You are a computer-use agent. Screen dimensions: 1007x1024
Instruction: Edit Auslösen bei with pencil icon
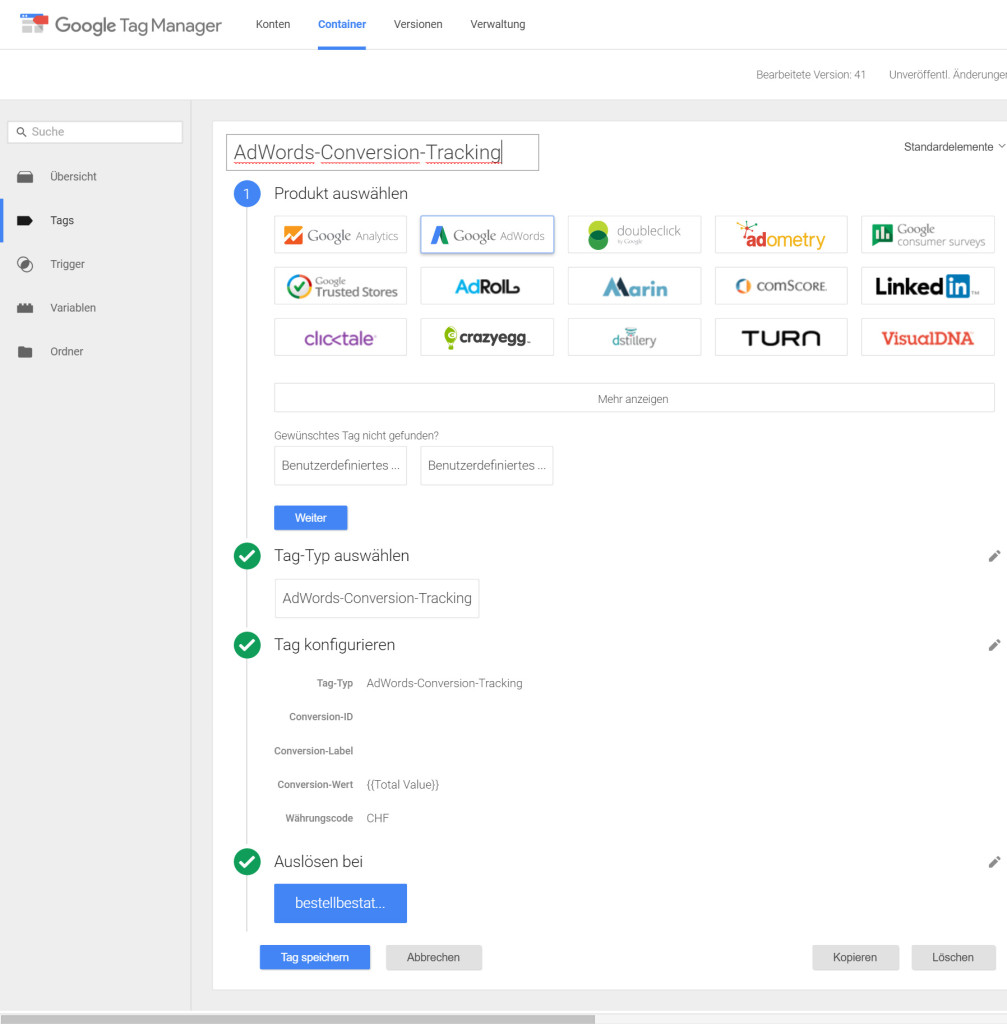[x=994, y=862]
